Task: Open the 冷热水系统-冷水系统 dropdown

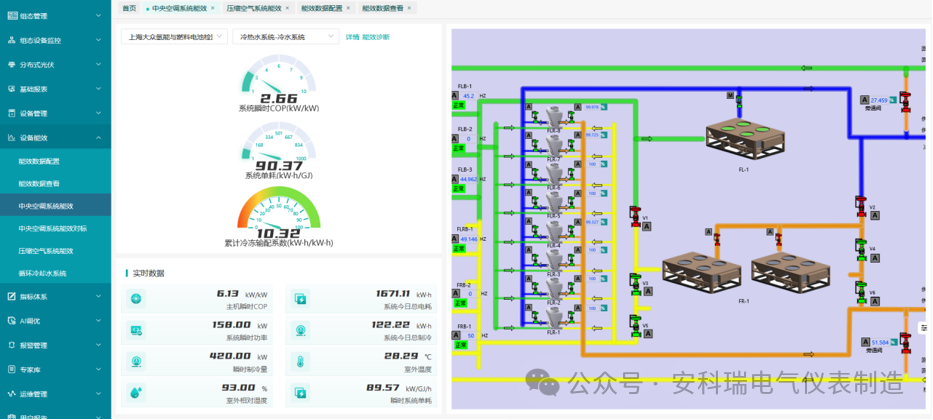Action: pos(287,37)
